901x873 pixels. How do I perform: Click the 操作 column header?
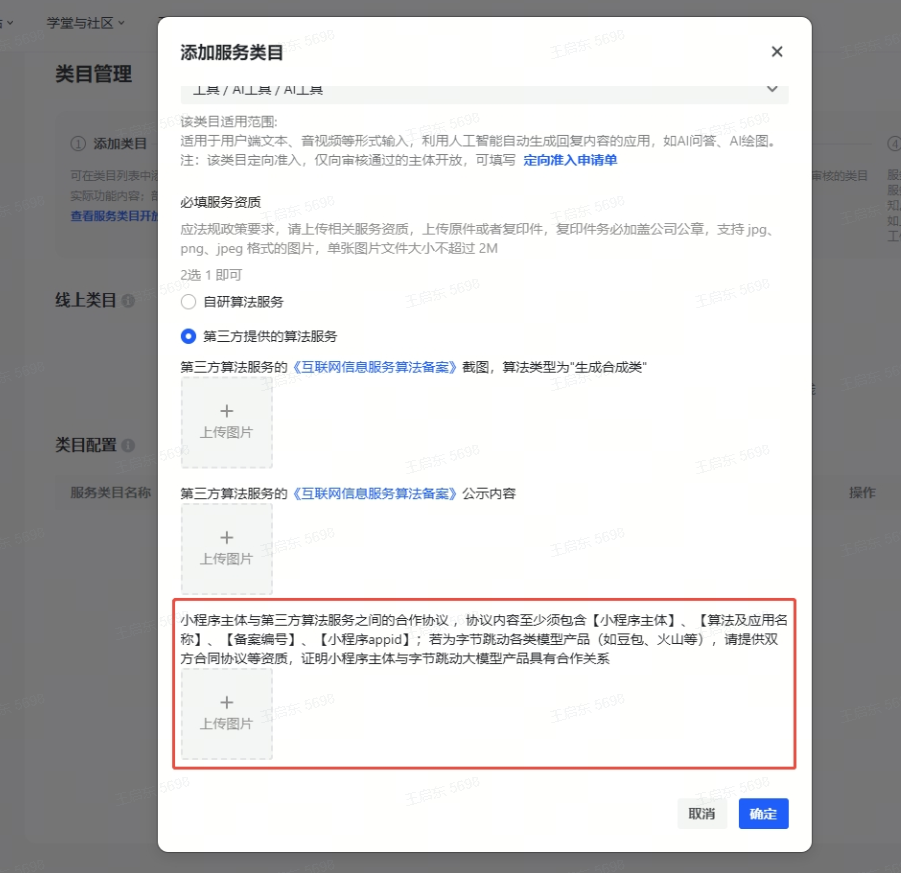click(861, 493)
